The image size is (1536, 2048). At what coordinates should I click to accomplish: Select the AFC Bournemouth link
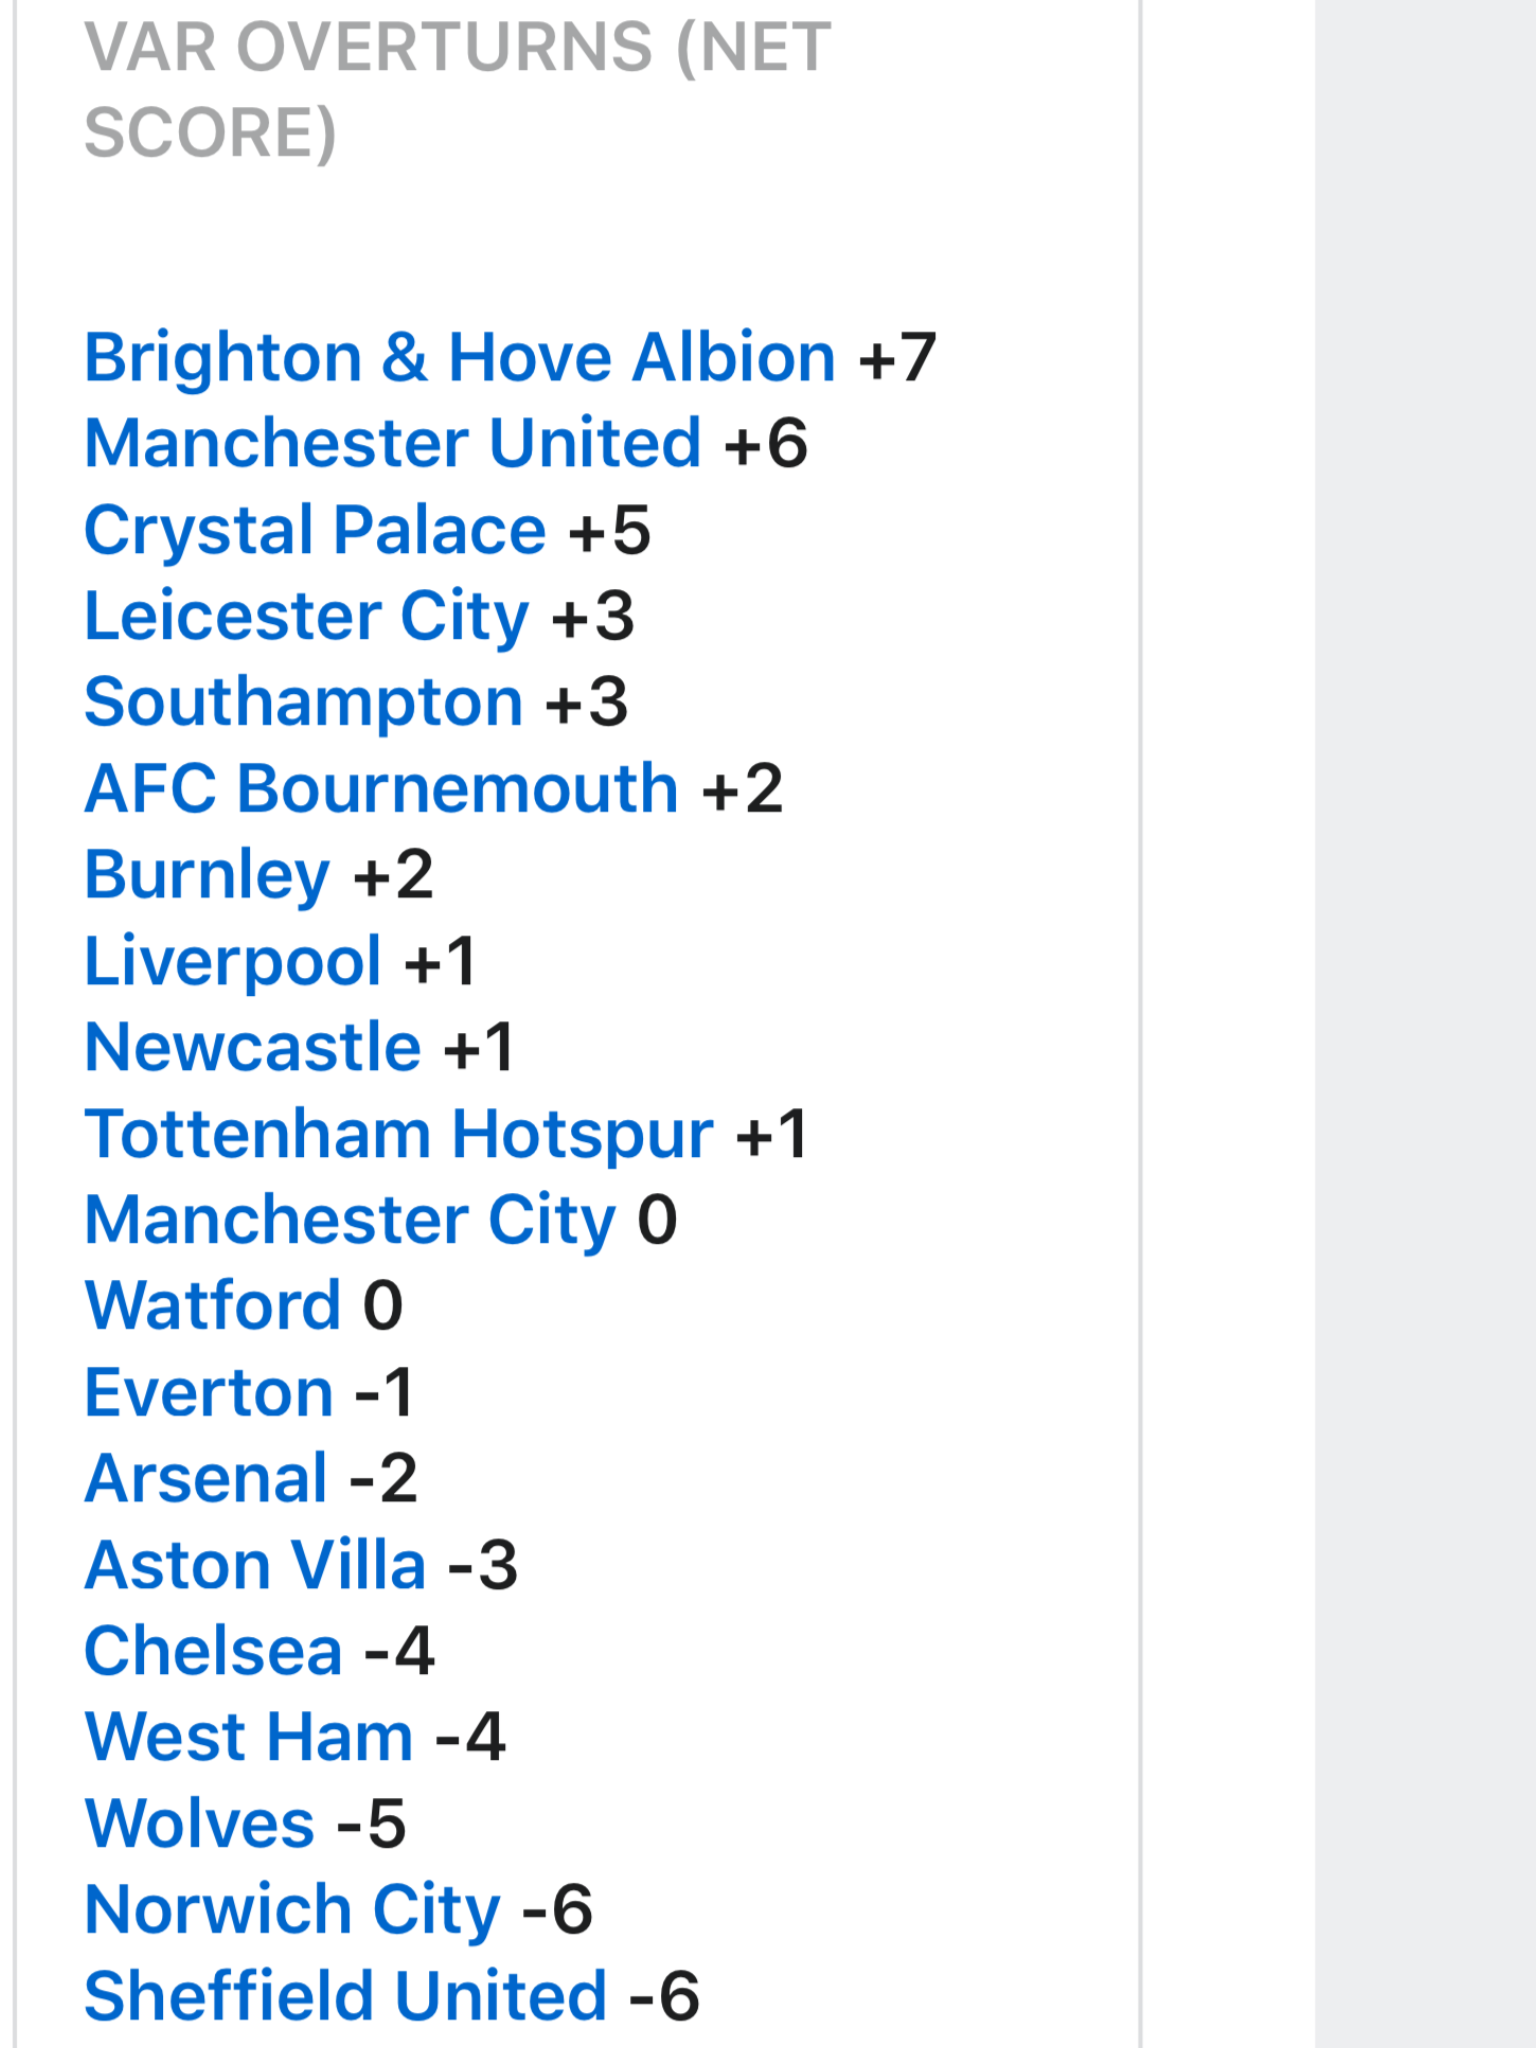tap(382, 789)
